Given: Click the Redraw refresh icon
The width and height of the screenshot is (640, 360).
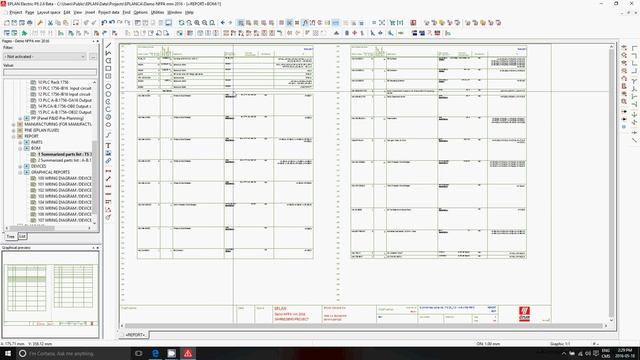Looking at the screenshot, I should point(181,23).
